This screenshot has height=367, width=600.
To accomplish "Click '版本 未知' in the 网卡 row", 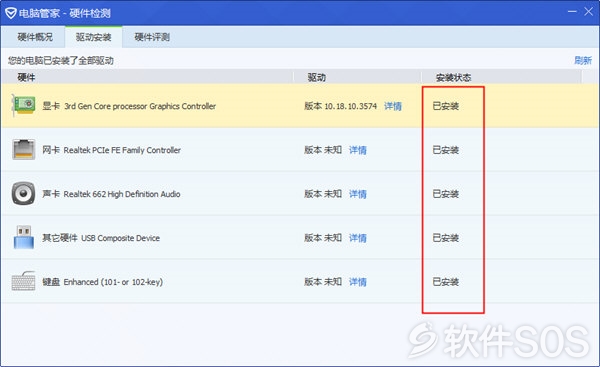I will tap(323, 150).
